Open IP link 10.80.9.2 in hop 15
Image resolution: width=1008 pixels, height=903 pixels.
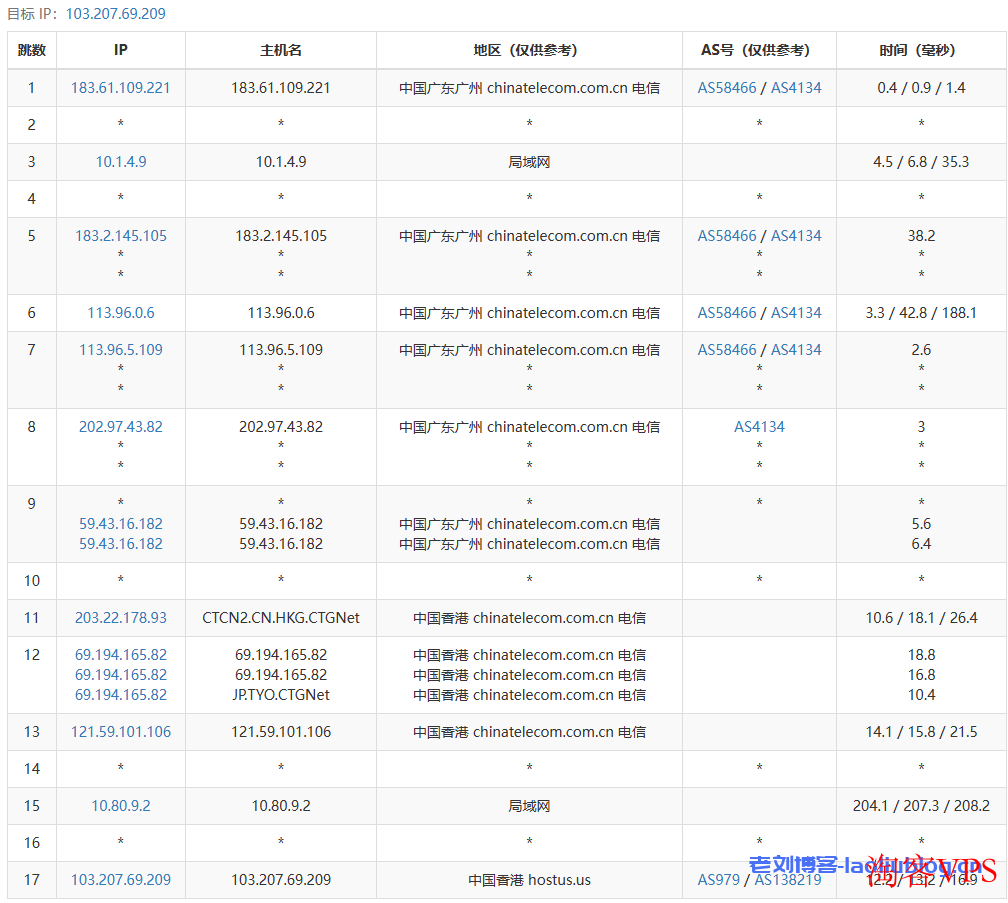click(x=121, y=806)
